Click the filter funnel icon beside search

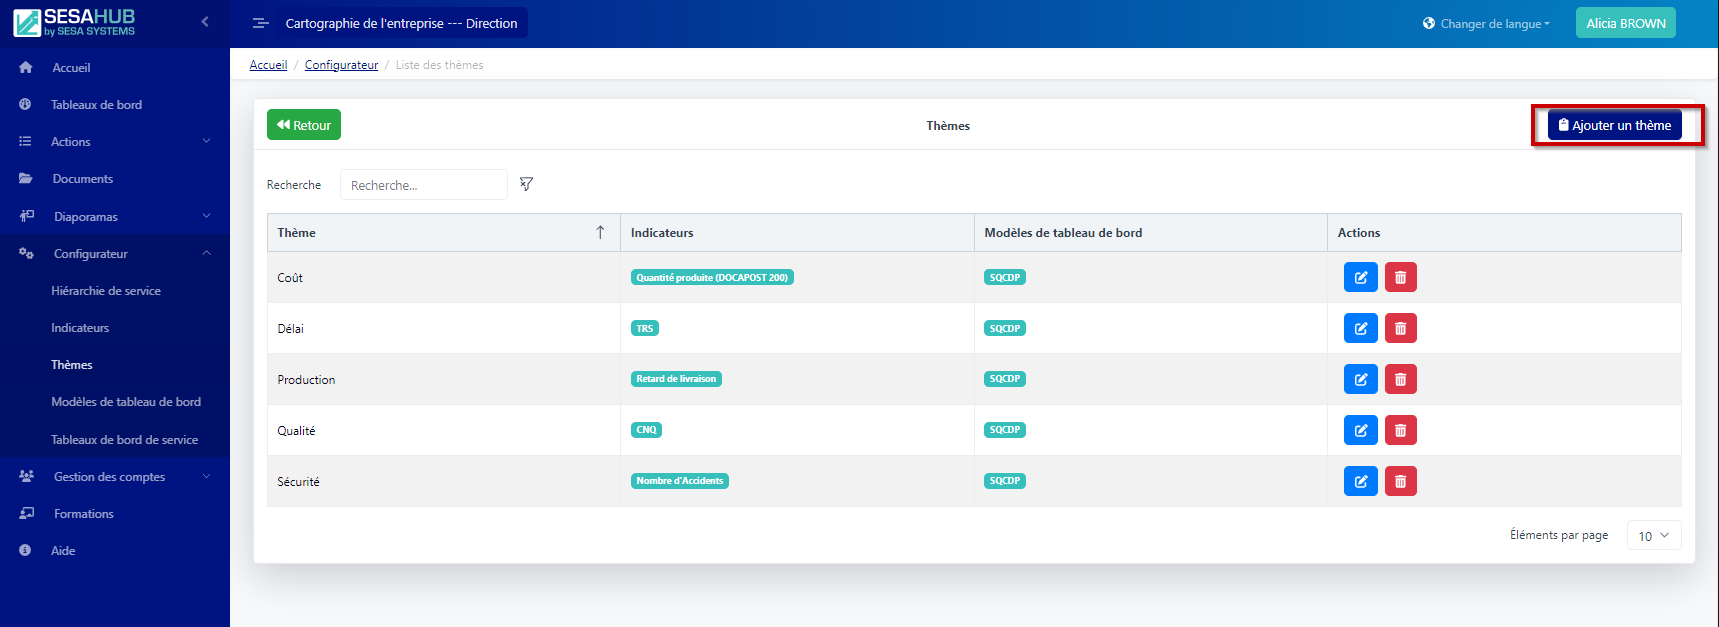526,184
